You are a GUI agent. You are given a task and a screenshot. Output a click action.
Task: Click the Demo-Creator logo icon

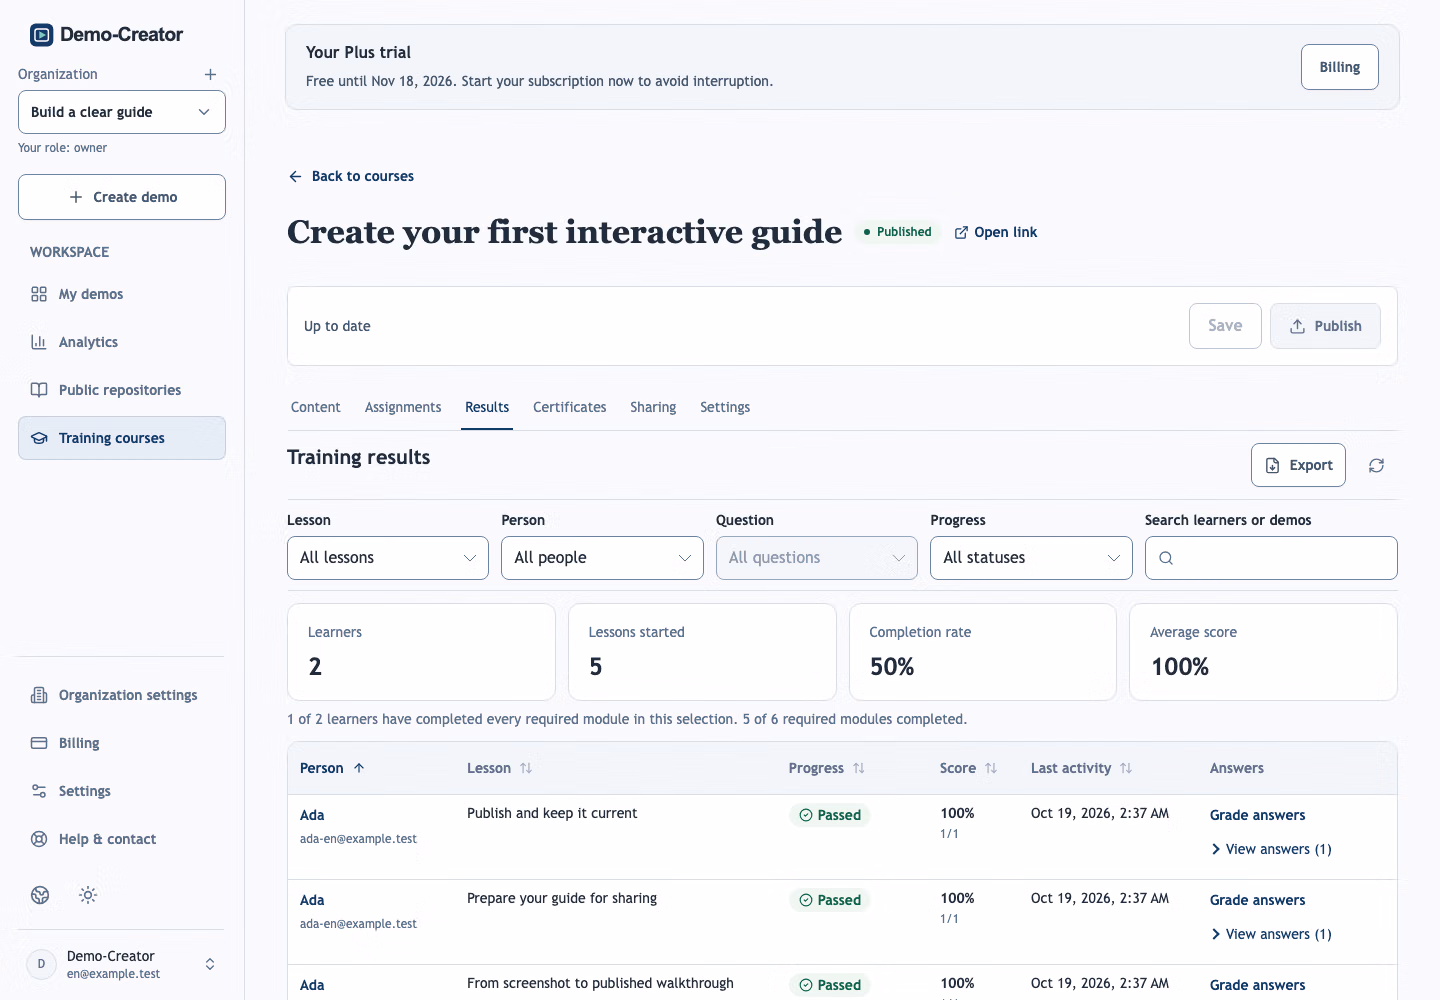(41, 35)
